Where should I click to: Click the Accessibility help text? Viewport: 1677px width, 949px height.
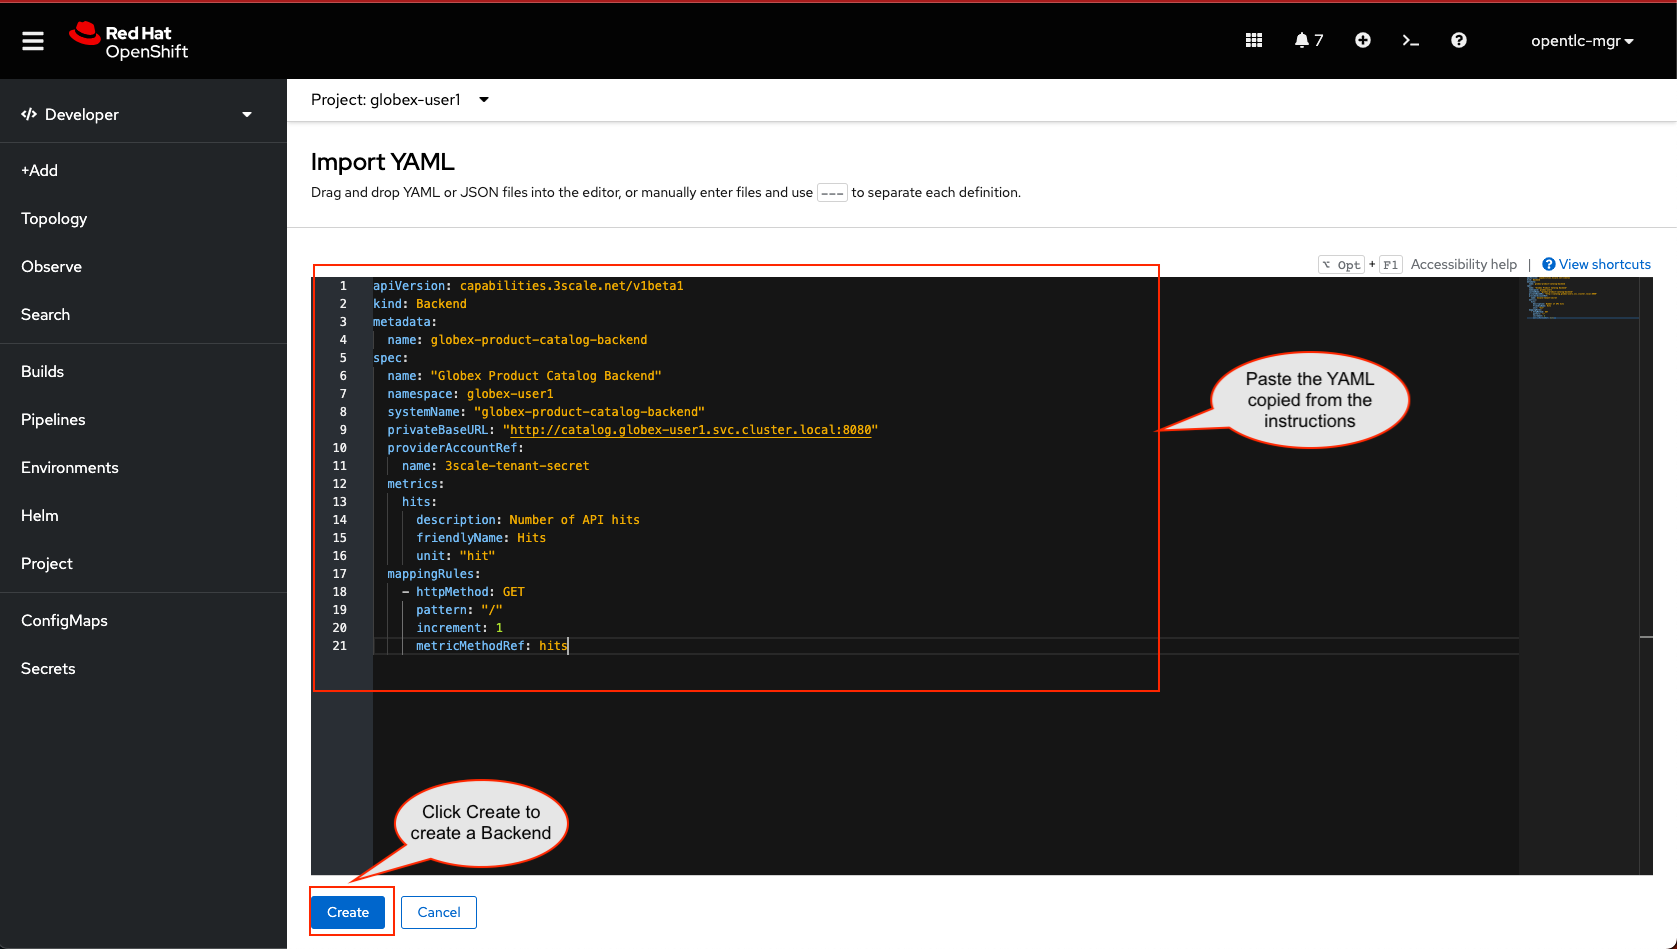coord(1464,264)
